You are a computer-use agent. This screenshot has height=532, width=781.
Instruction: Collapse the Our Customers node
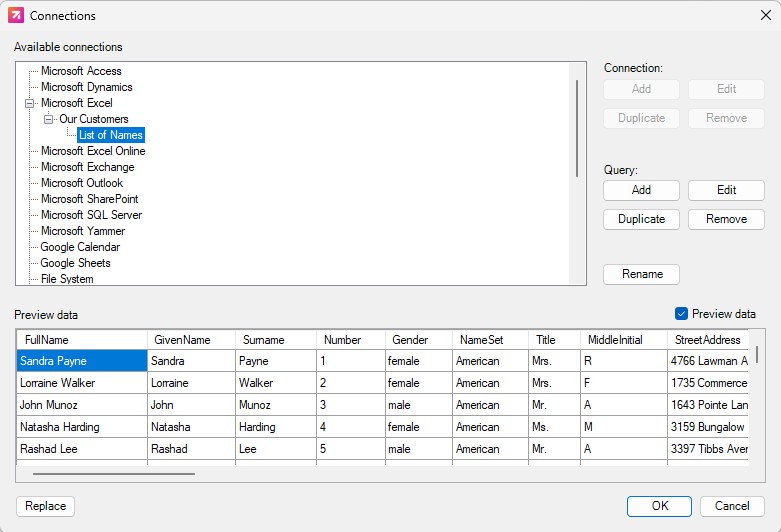click(48, 119)
